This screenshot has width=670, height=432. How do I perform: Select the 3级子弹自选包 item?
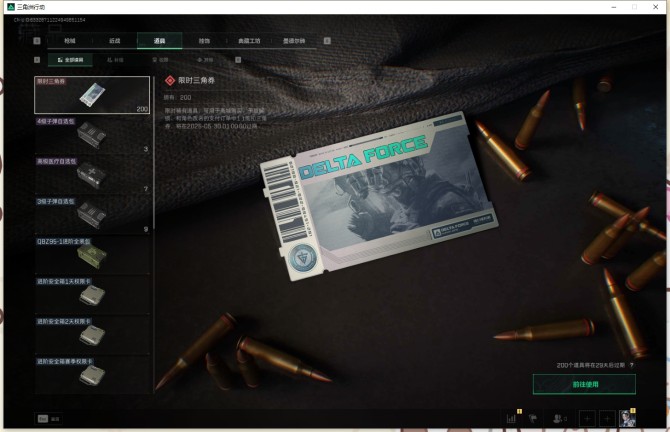click(x=92, y=215)
